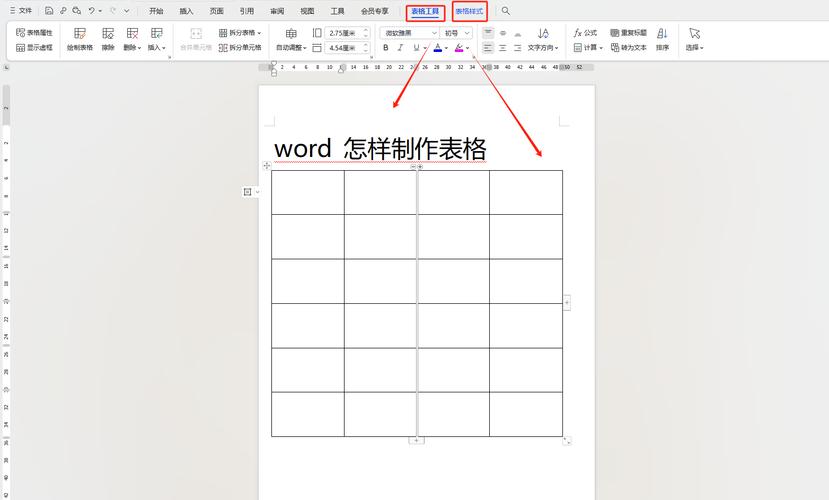Click the layout options icon left of table
Screen dimensions: 829x500
[x=247, y=192]
